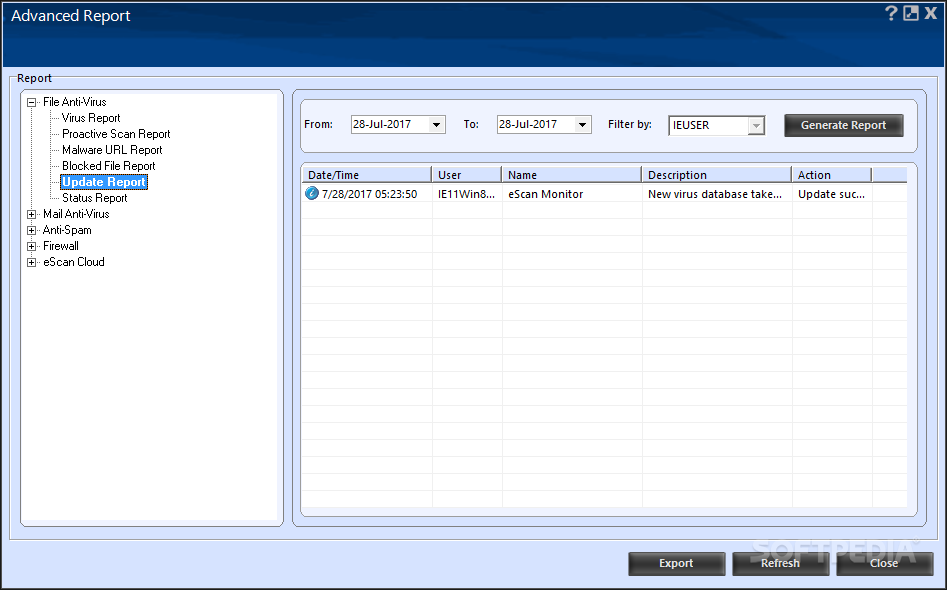
Task: Open the Filter by IEUSER dropdown
Action: click(756, 126)
